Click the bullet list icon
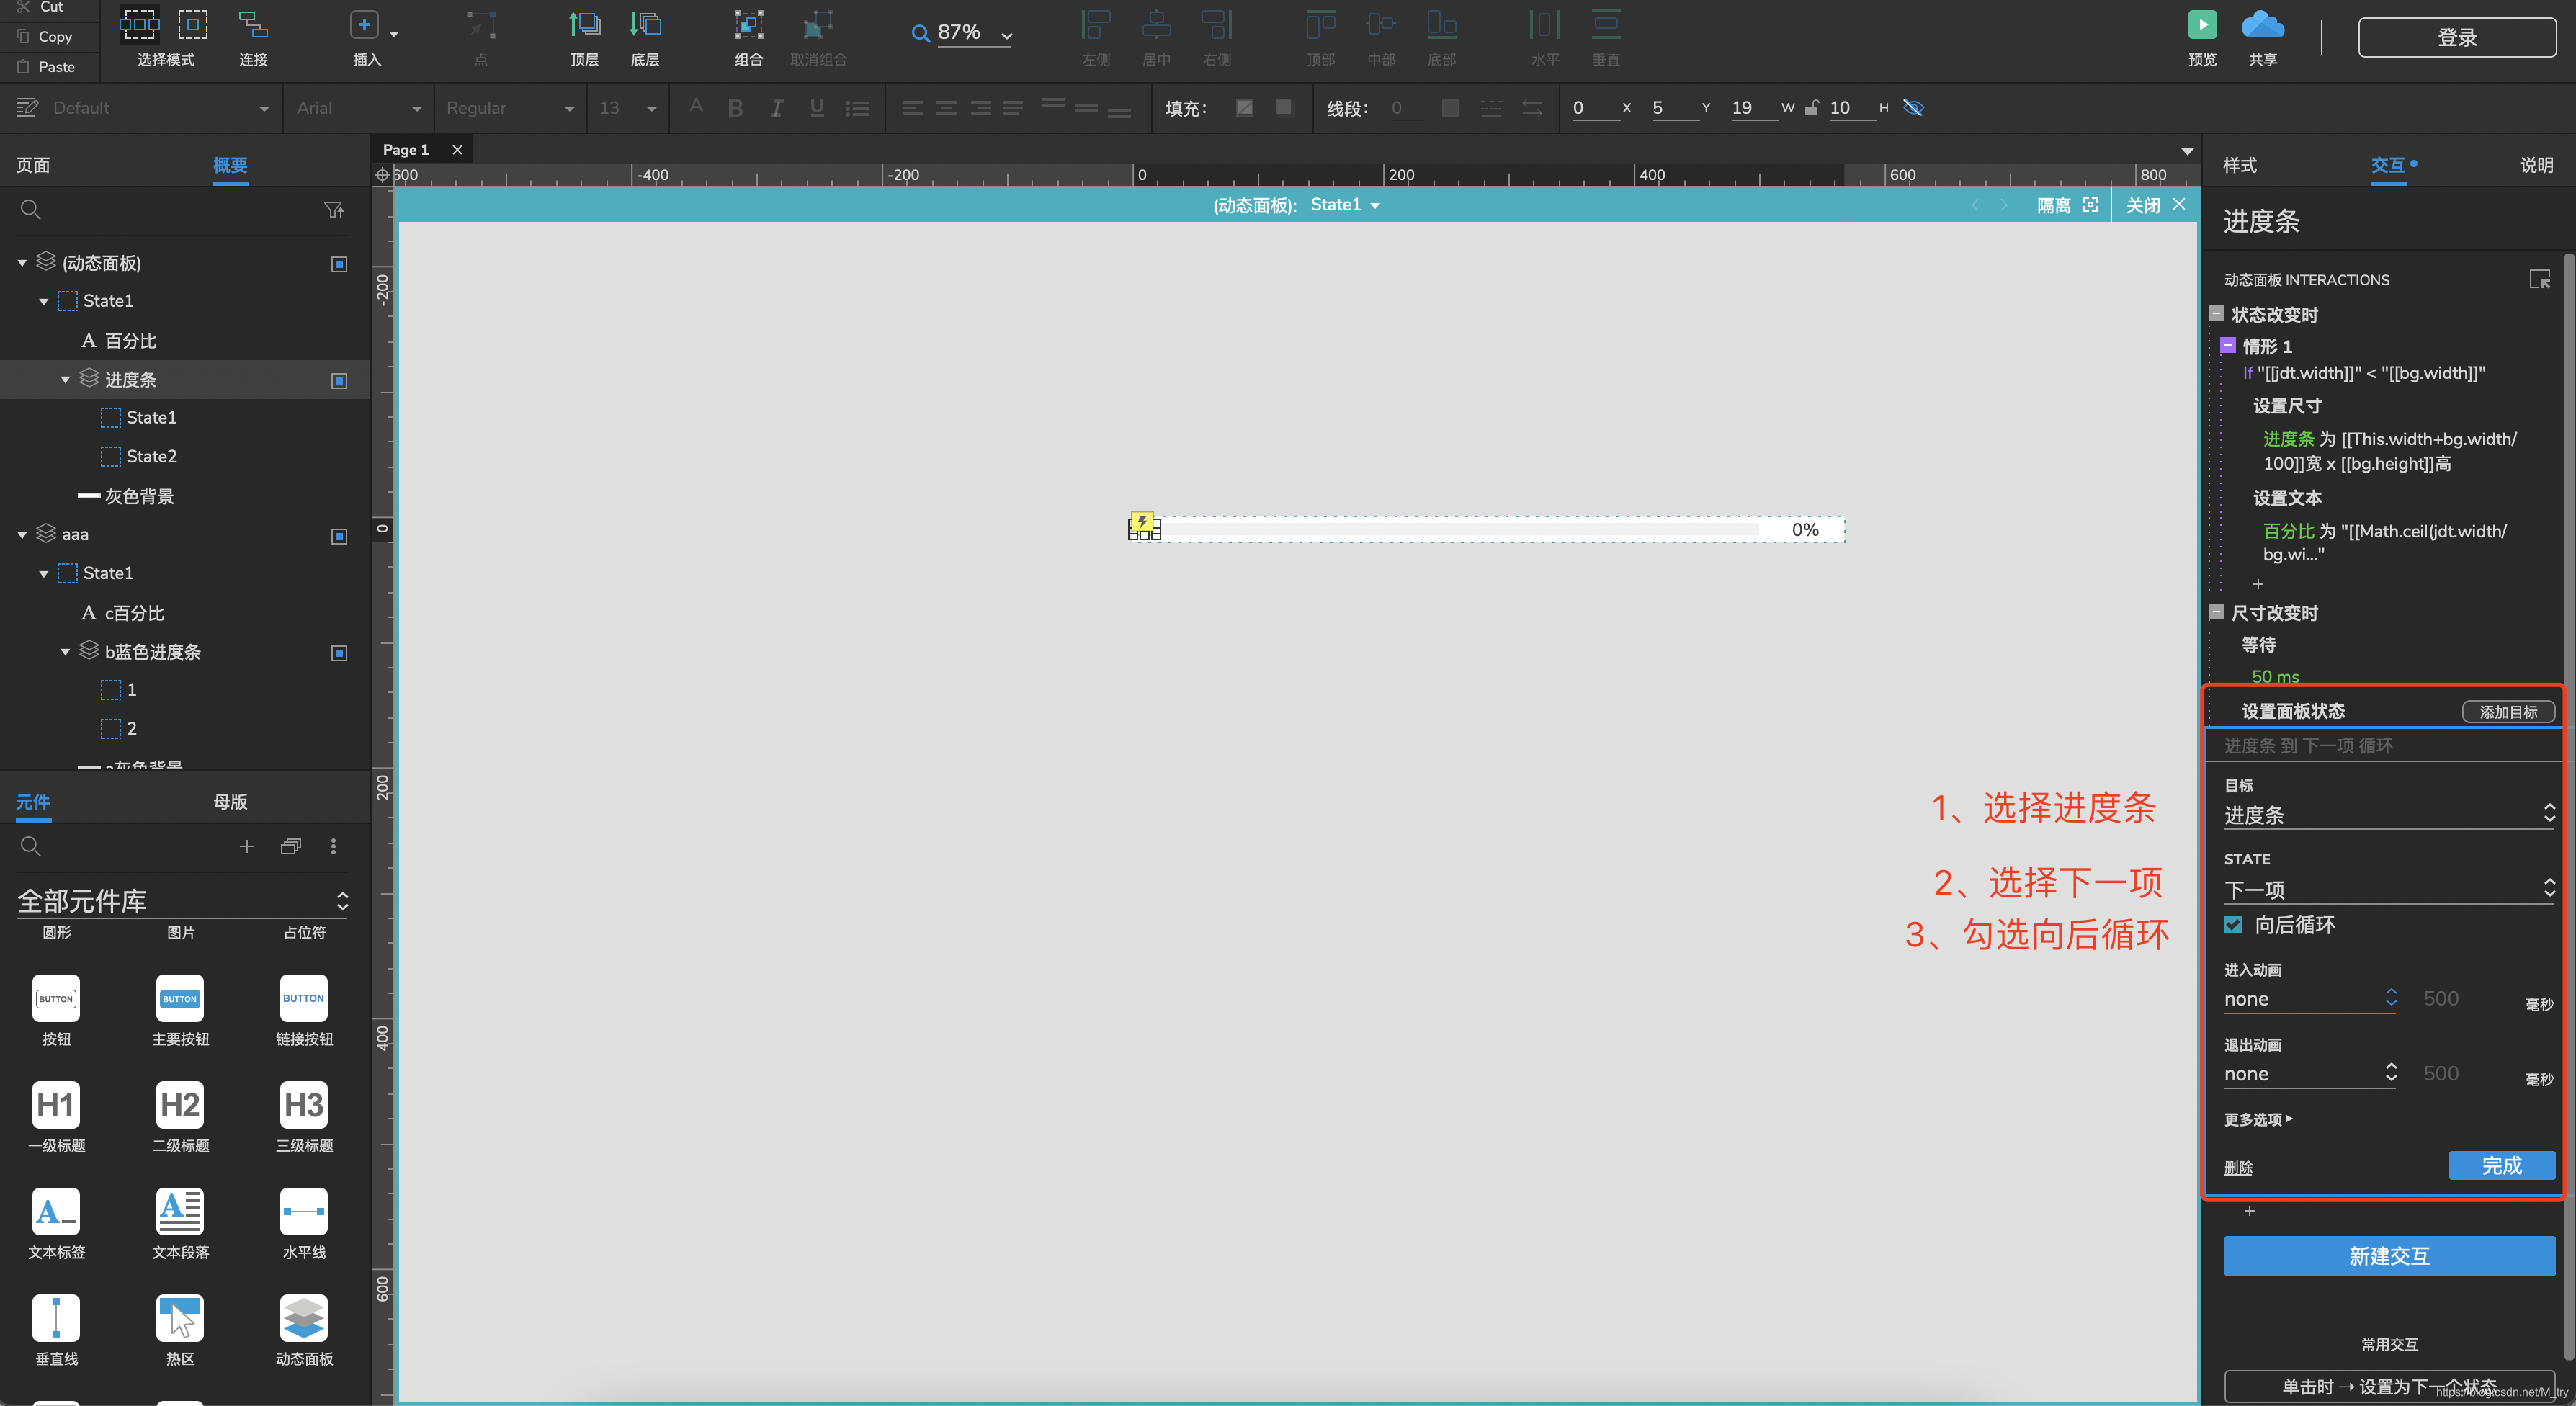Screen dimensions: 2576x1406 coord(857,108)
